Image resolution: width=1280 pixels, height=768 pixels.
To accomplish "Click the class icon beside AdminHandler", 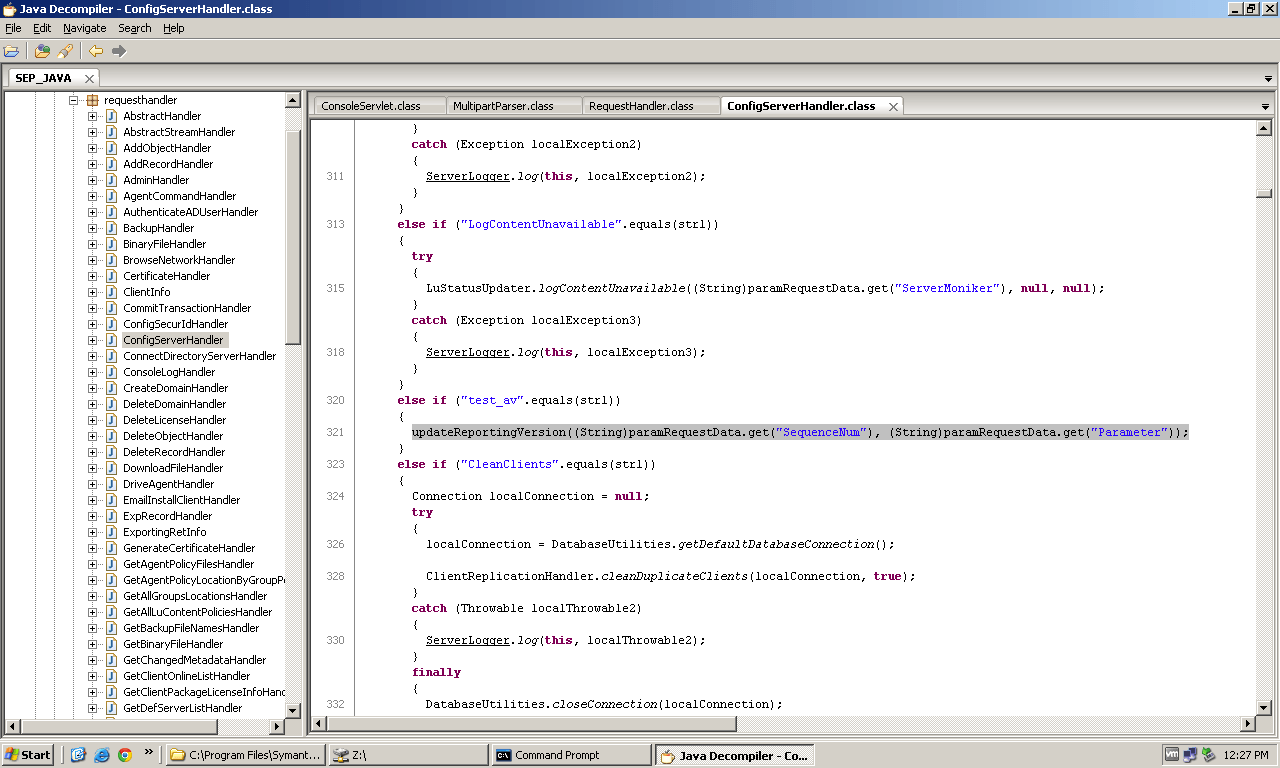I will tap(111, 180).
